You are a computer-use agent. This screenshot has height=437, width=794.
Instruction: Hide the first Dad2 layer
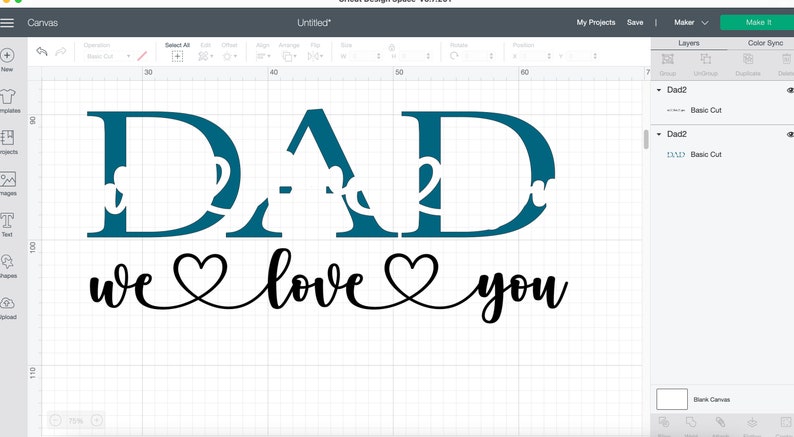790,90
